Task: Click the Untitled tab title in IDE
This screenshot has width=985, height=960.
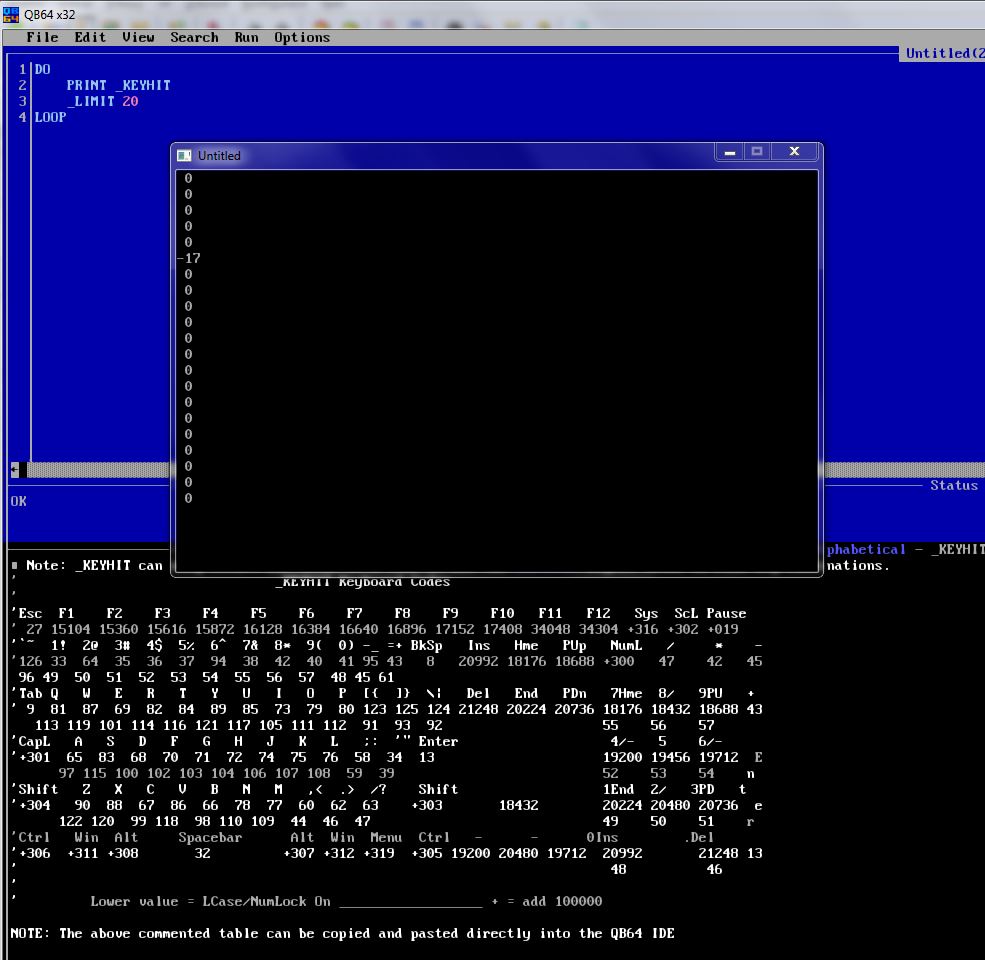Action: [x=944, y=53]
